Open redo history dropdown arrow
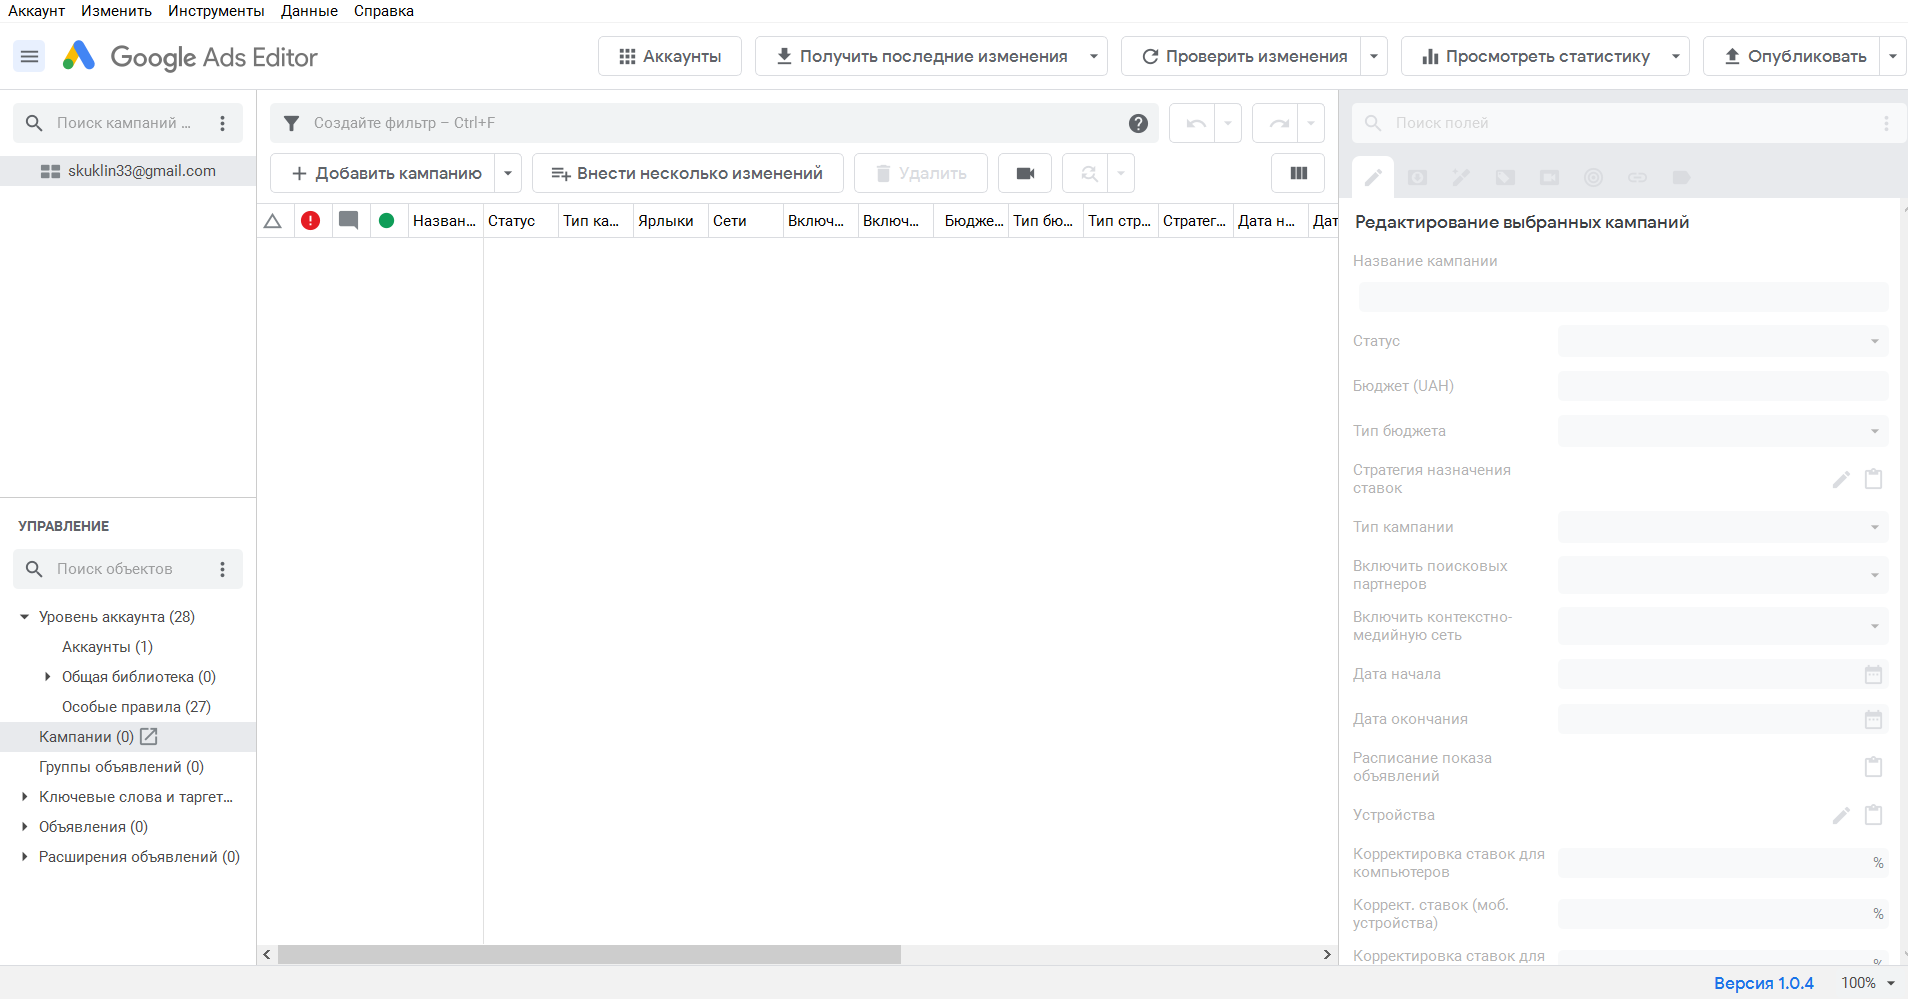Image resolution: width=1908 pixels, height=999 pixels. [1310, 123]
